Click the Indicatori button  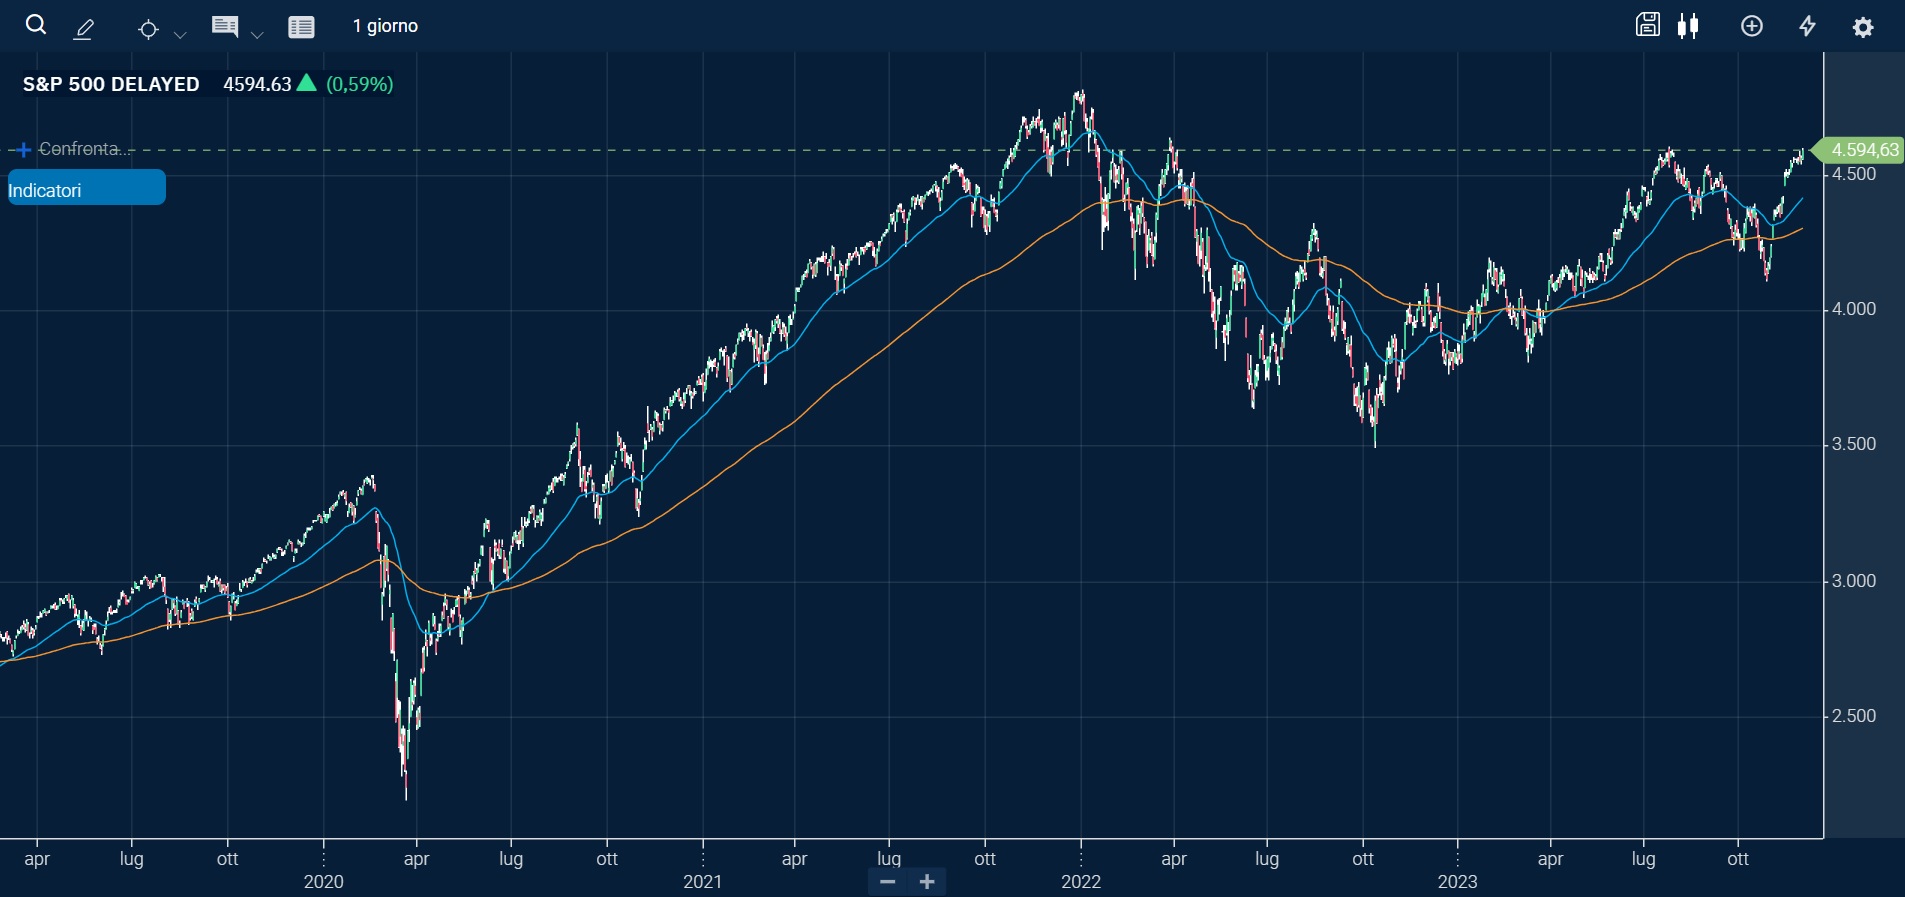(x=86, y=188)
